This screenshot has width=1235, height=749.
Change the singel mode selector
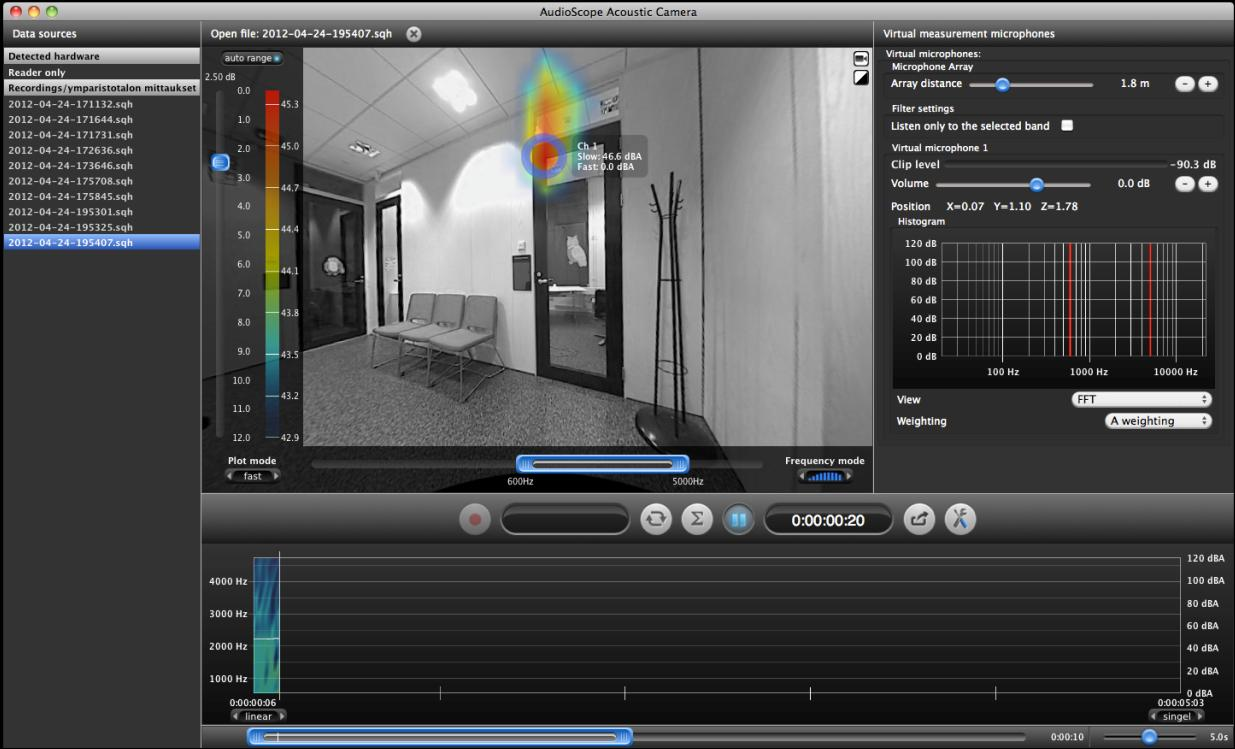(1177, 716)
